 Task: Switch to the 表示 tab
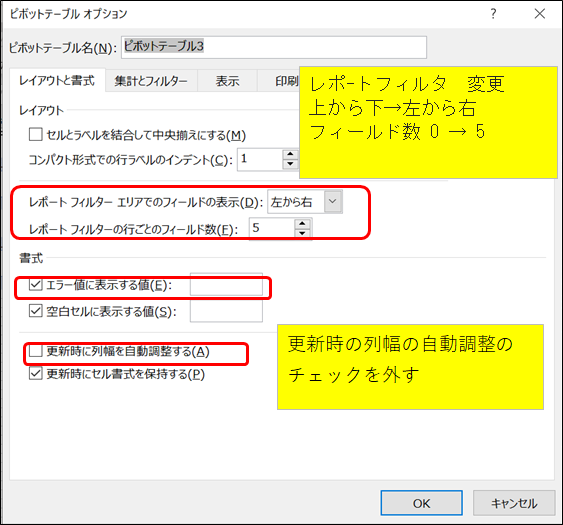[227, 81]
